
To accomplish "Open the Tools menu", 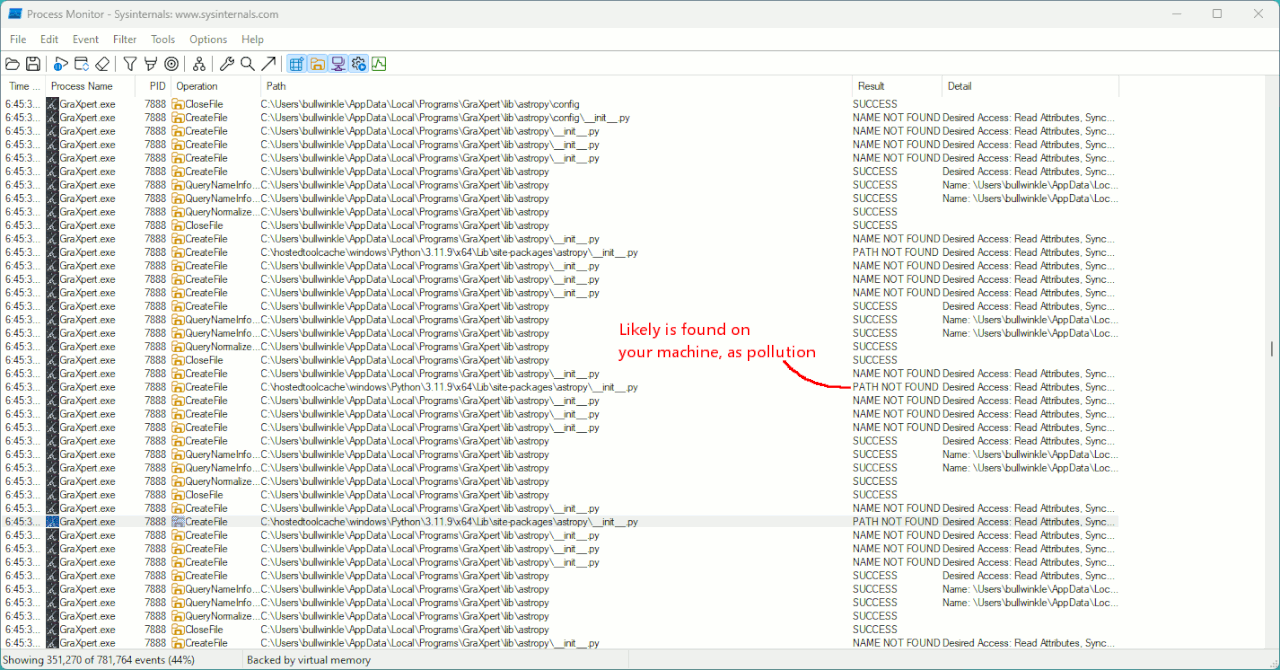I will (163, 39).
